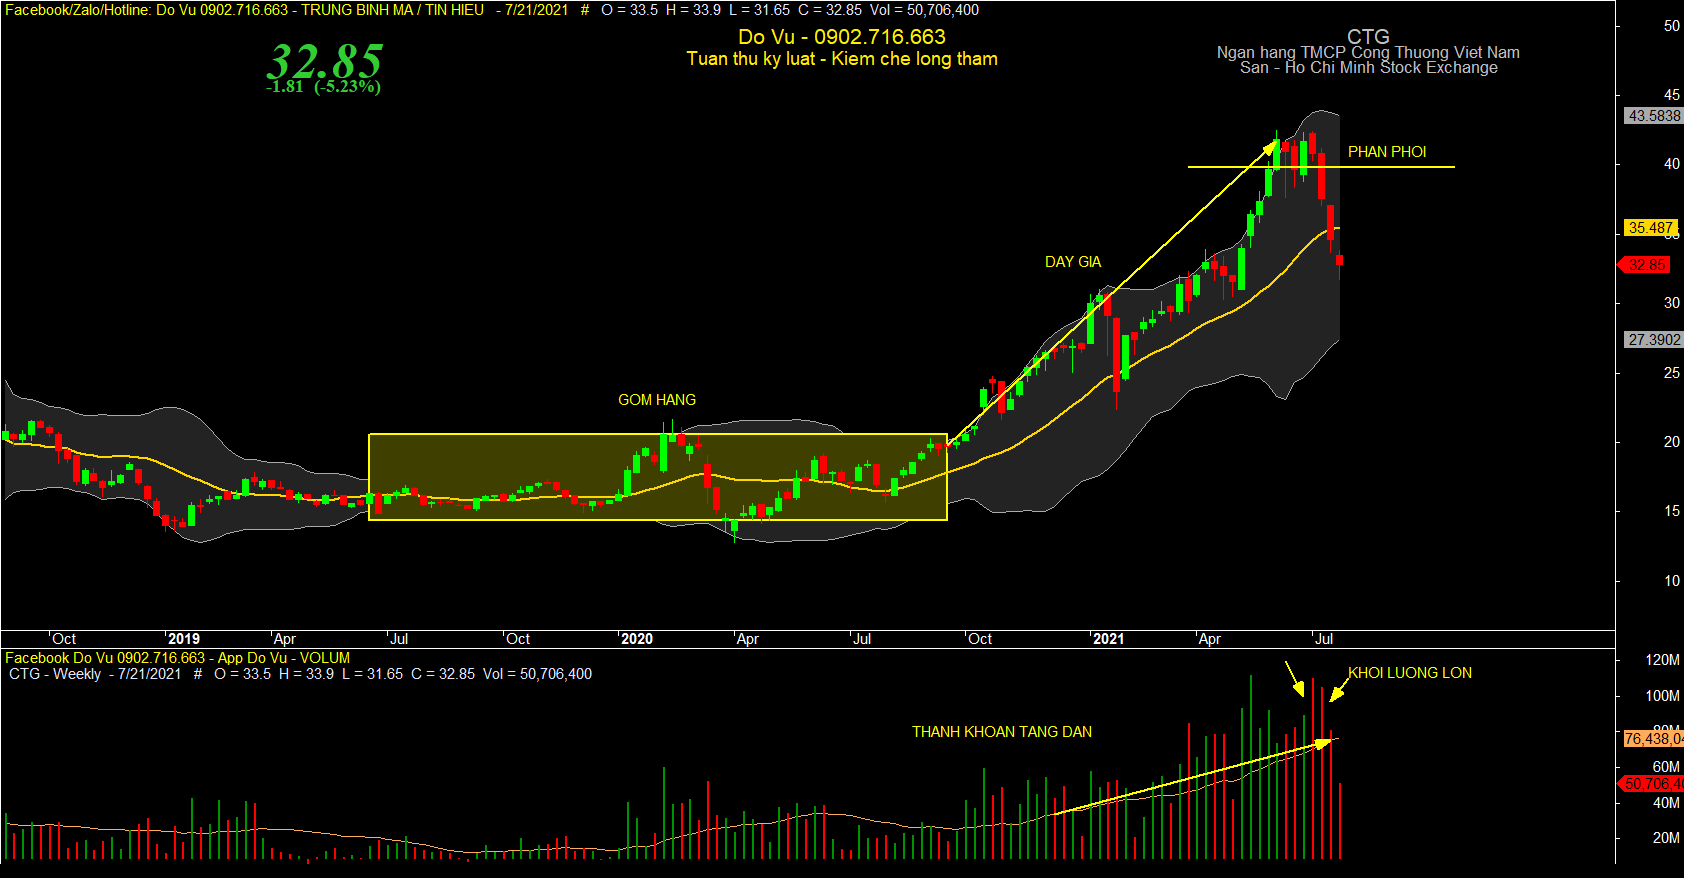This screenshot has height=878, width=1684.
Task: Click the 27.3902 lower band value label
Action: coord(1654,340)
